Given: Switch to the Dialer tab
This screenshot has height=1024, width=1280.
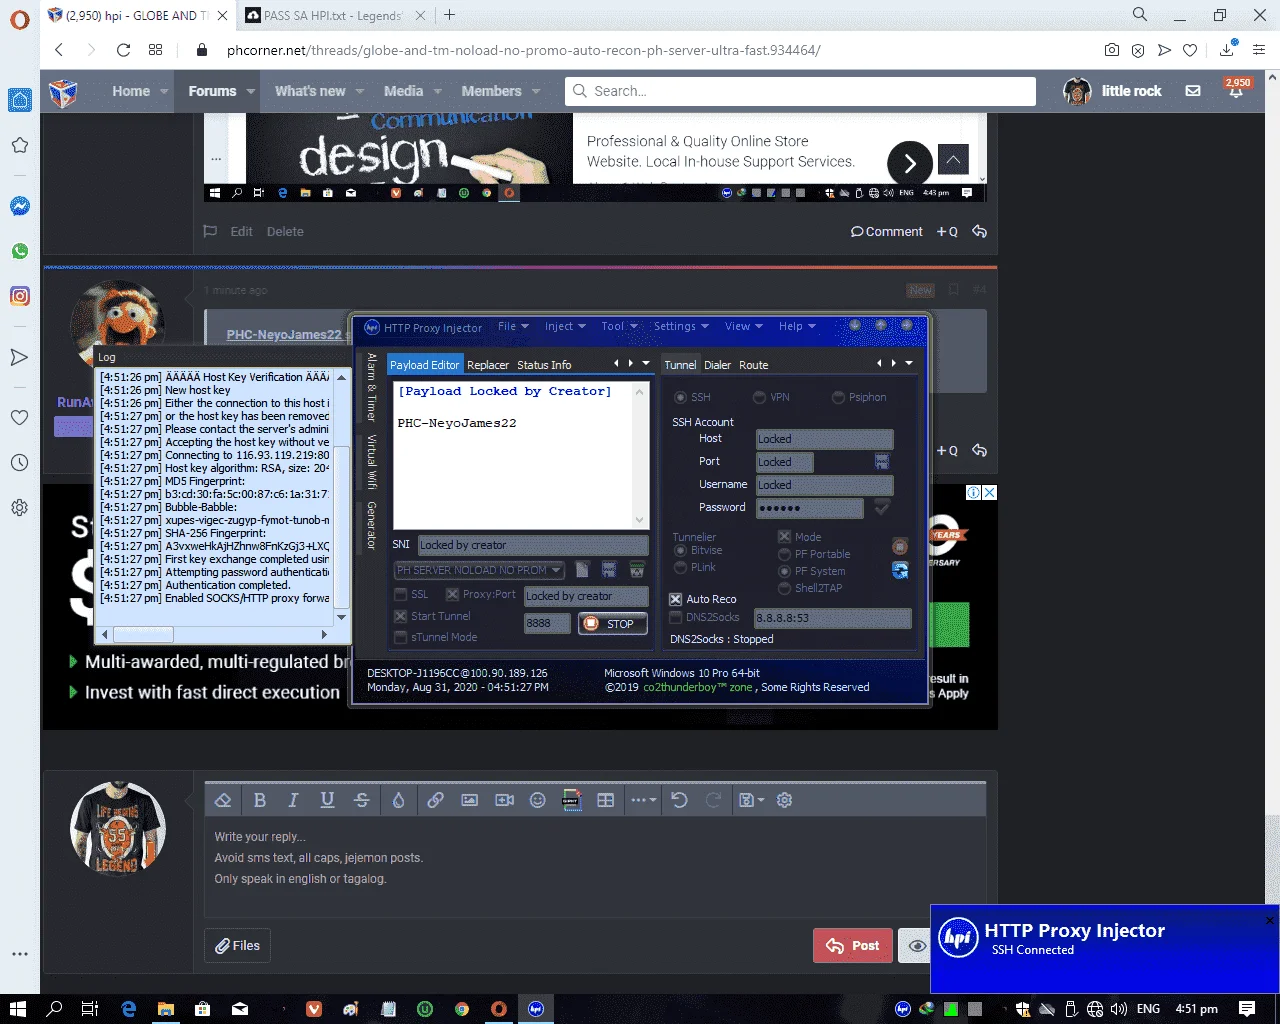Looking at the screenshot, I should click(717, 365).
